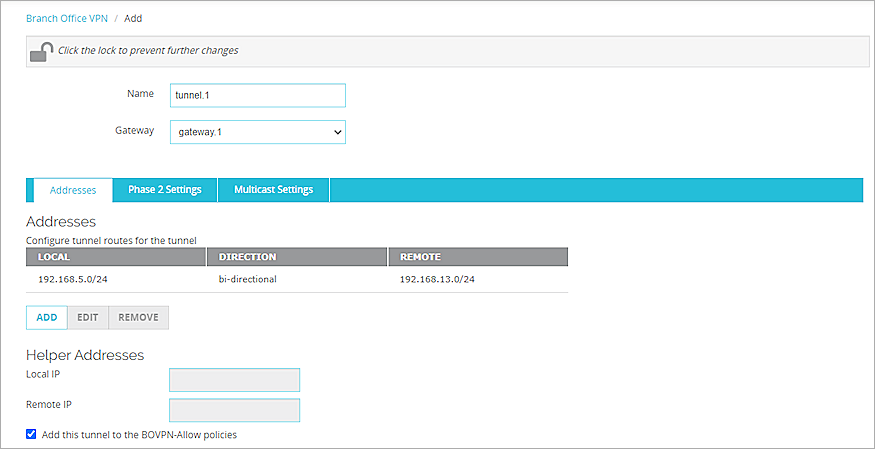Select the bi-directional direction cell
This screenshot has height=449, width=875.
click(x=247, y=279)
